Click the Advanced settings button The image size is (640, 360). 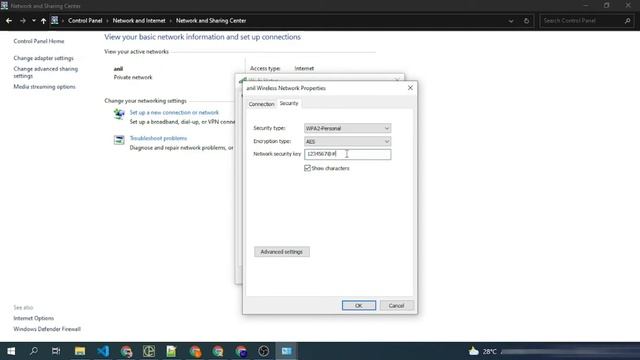pyautogui.click(x=282, y=252)
